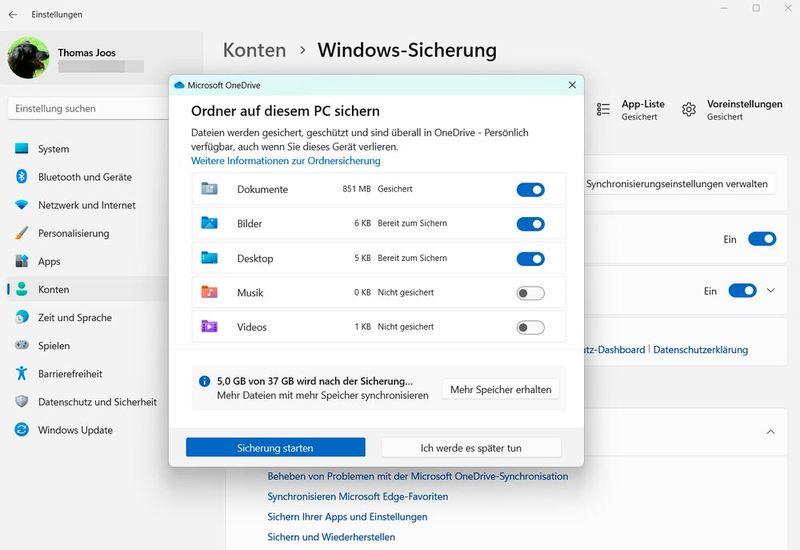Click the Musik folder icon
The width and height of the screenshot is (800, 550).
[x=209, y=292]
